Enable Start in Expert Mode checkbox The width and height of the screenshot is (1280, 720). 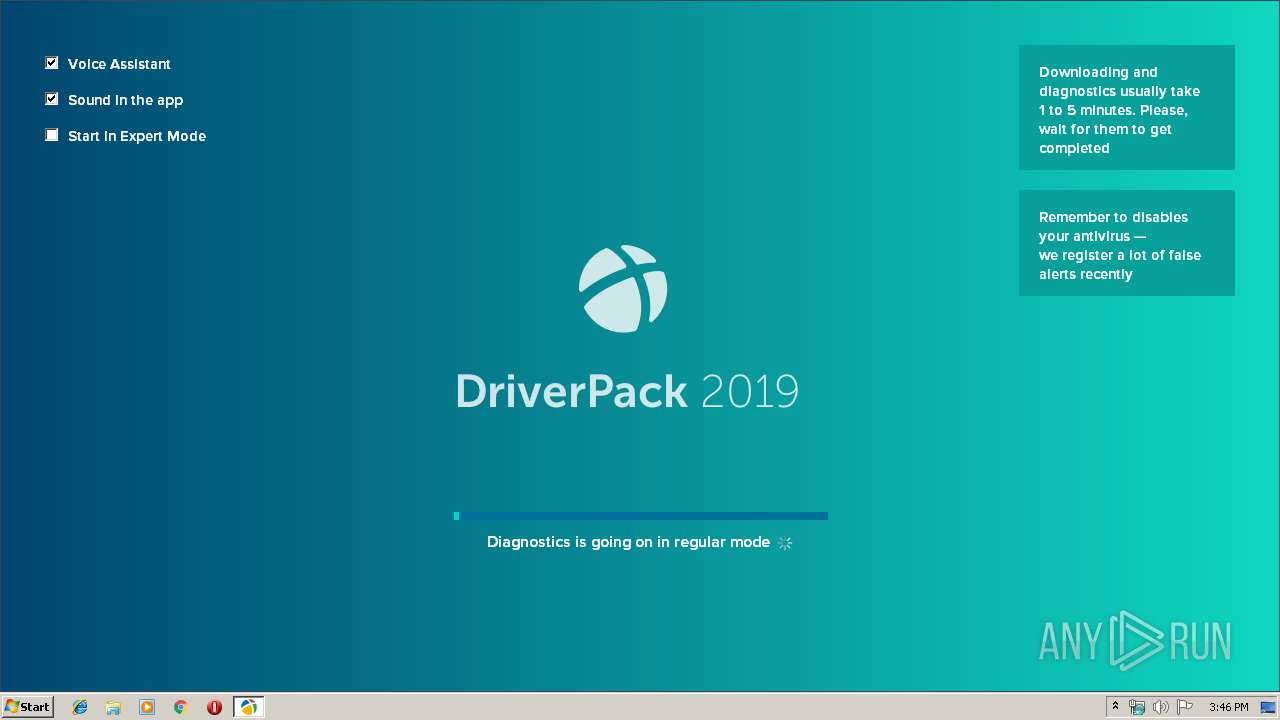[x=52, y=135]
